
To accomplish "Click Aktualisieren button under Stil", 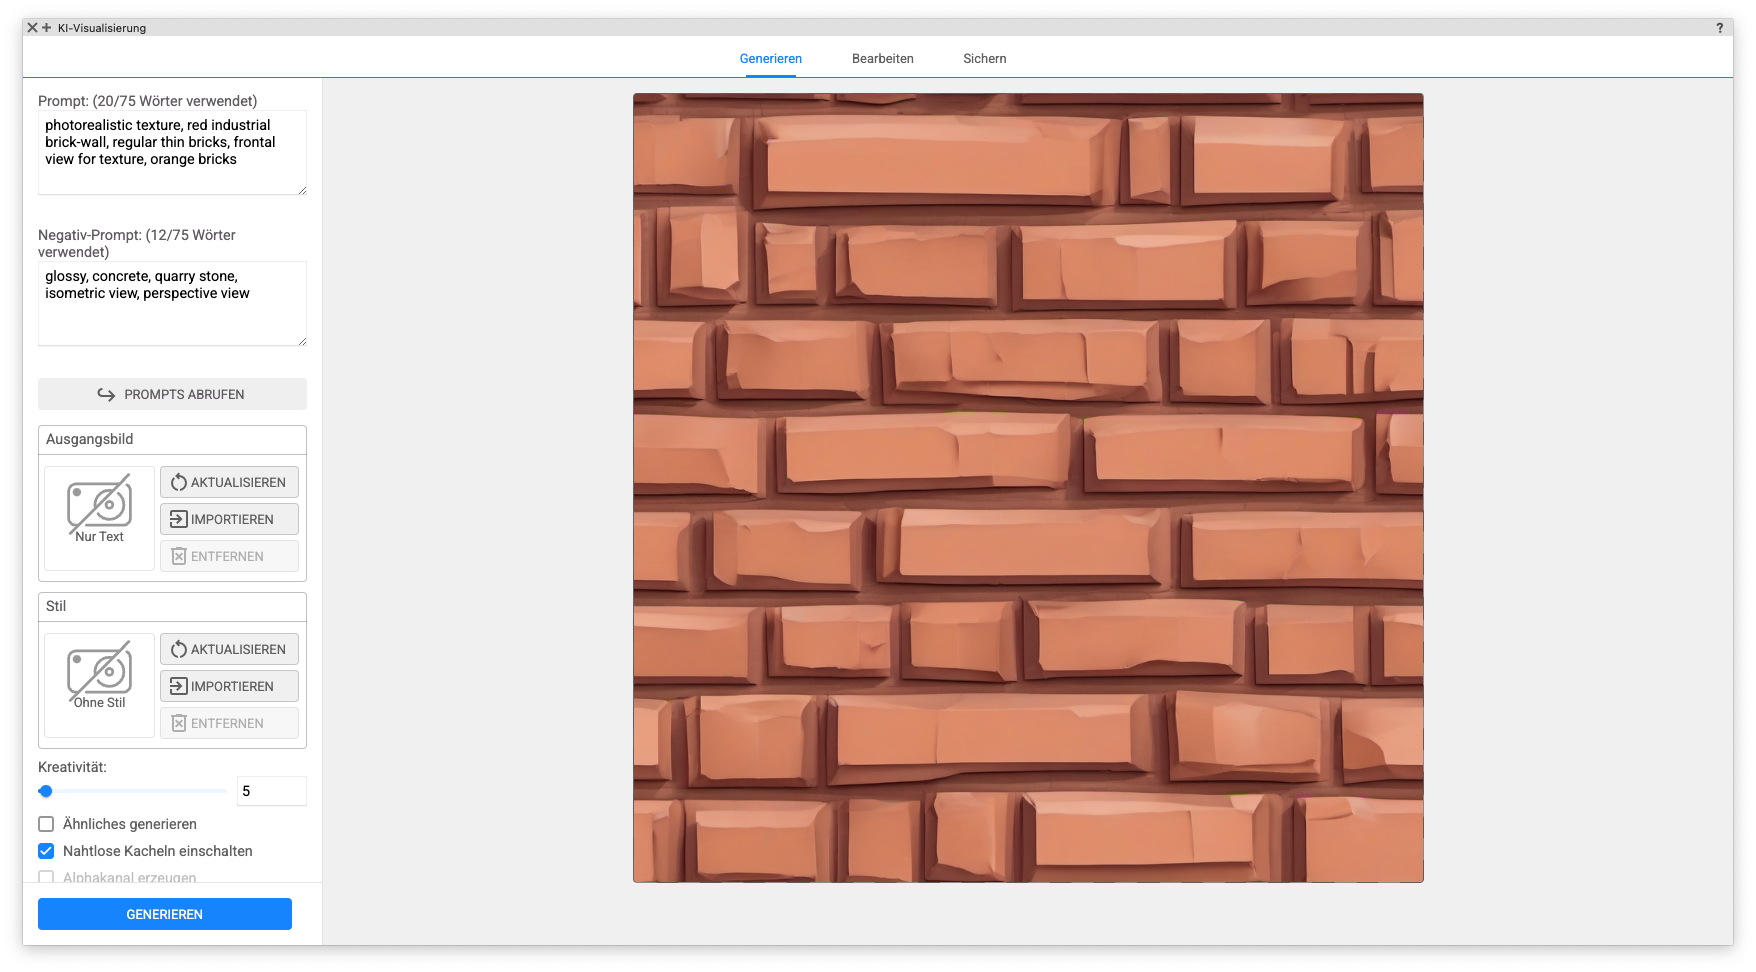I will (x=229, y=649).
